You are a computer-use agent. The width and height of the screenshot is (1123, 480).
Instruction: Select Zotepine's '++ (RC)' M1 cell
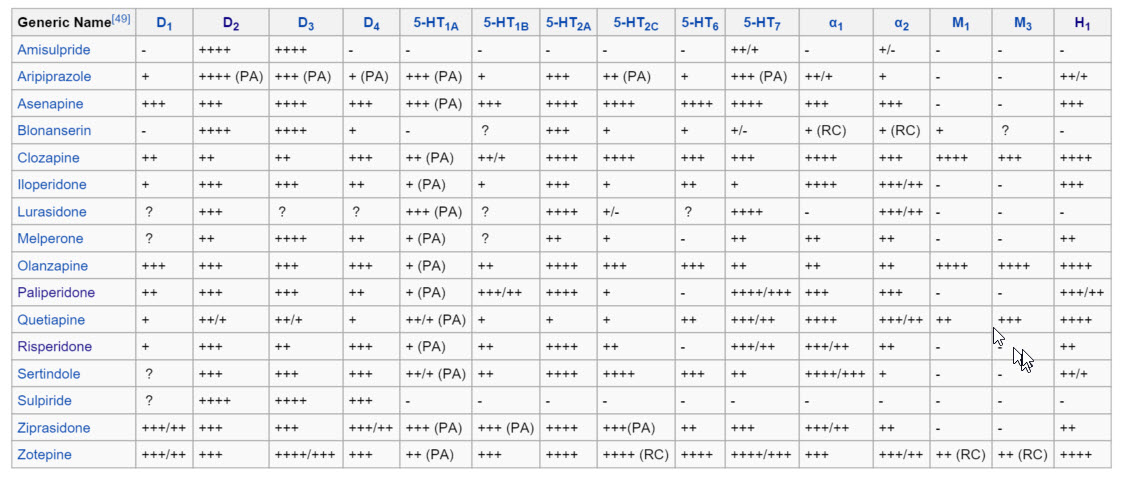[960, 455]
